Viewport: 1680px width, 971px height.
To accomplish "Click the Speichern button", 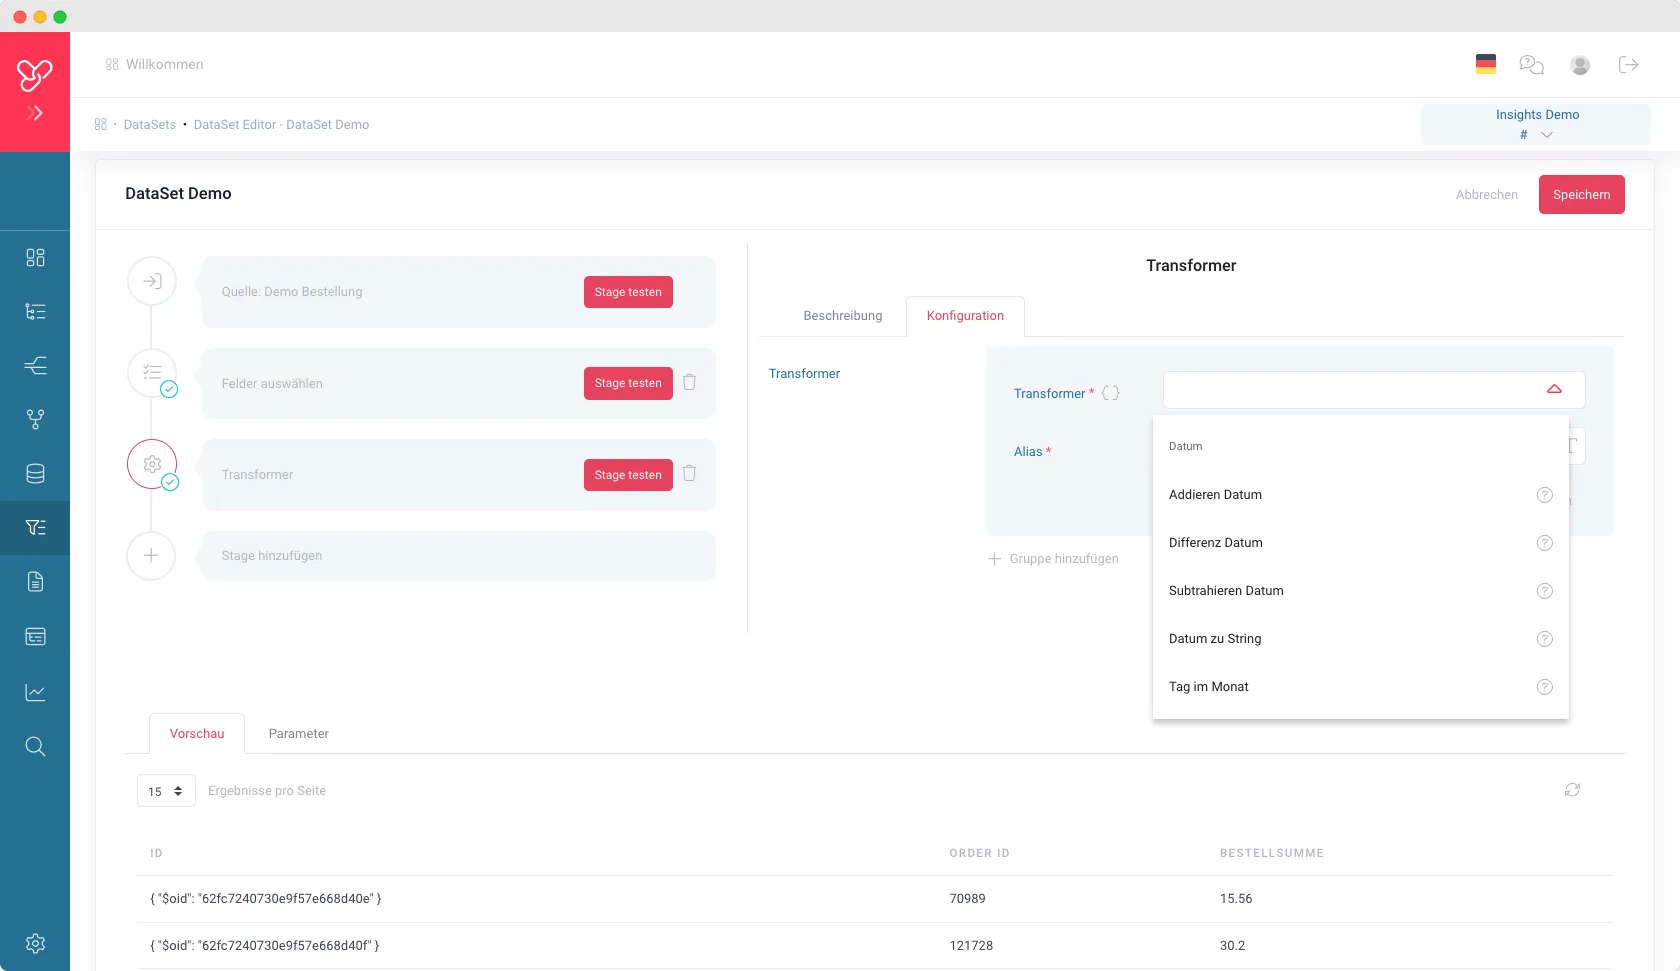I will (x=1581, y=195).
